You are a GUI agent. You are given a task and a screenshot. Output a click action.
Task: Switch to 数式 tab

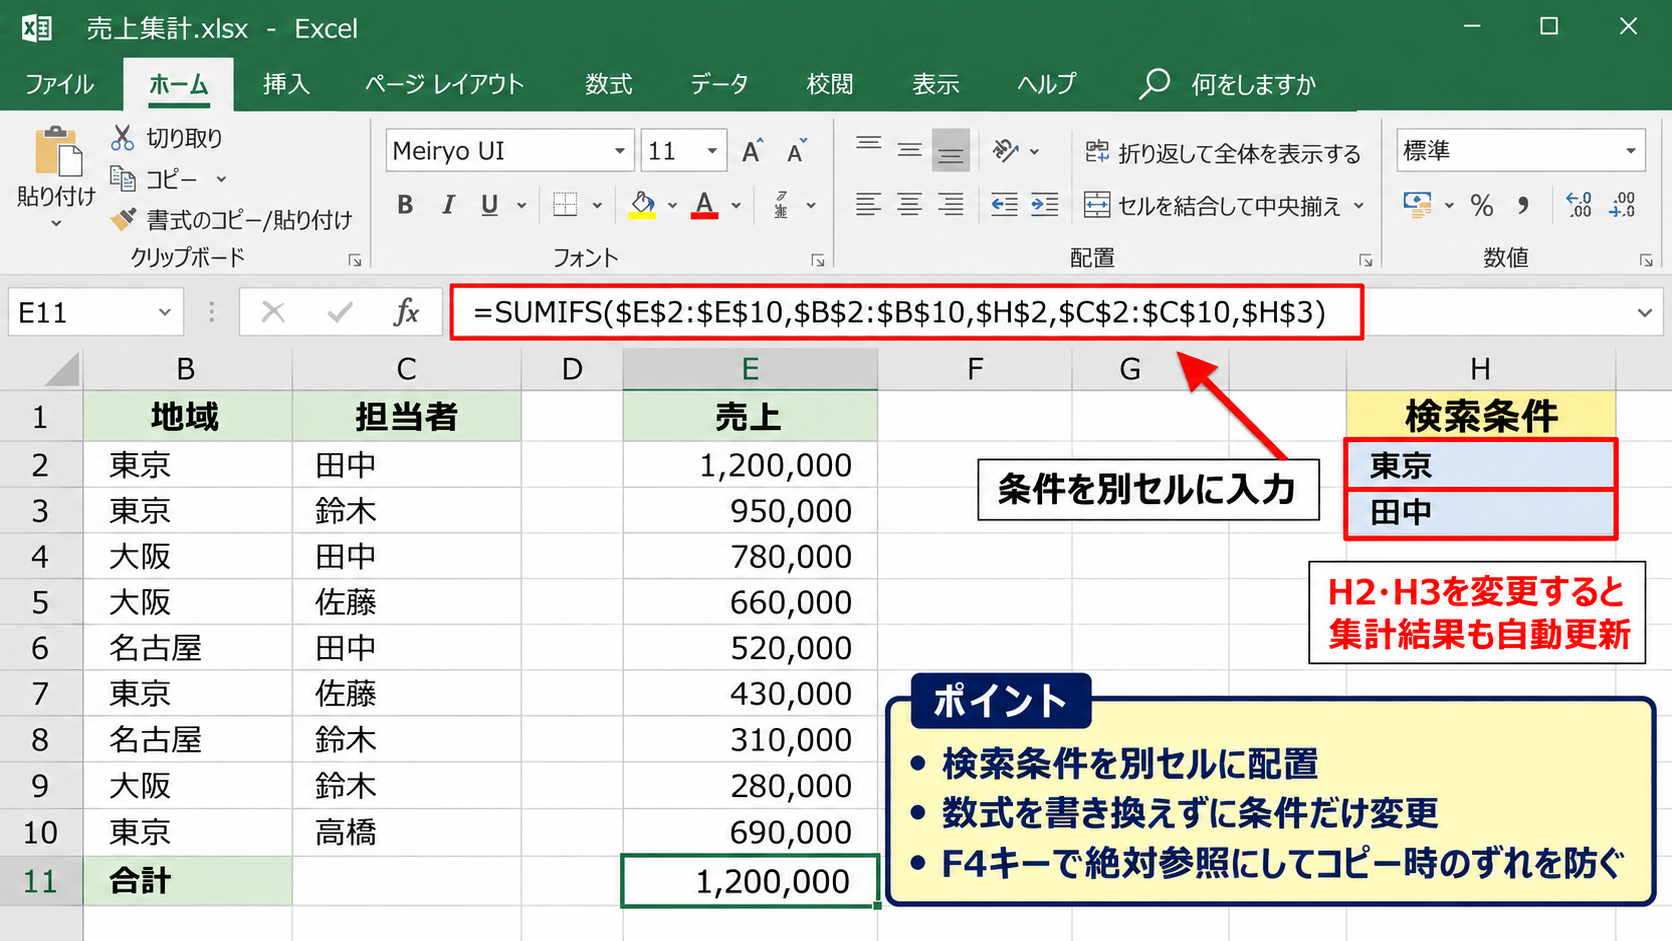click(x=608, y=84)
